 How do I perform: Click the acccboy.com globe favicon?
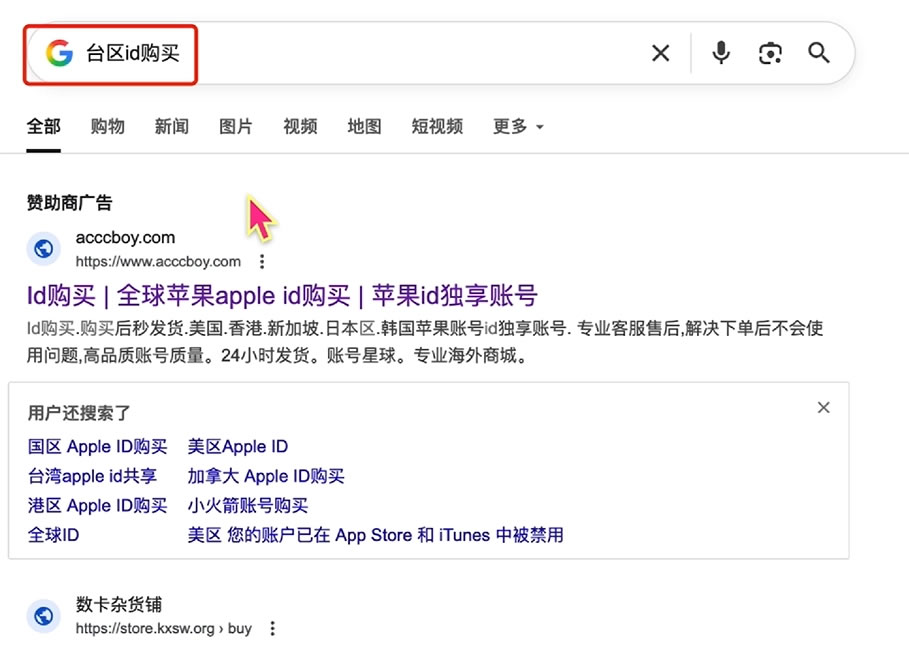(x=44, y=249)
